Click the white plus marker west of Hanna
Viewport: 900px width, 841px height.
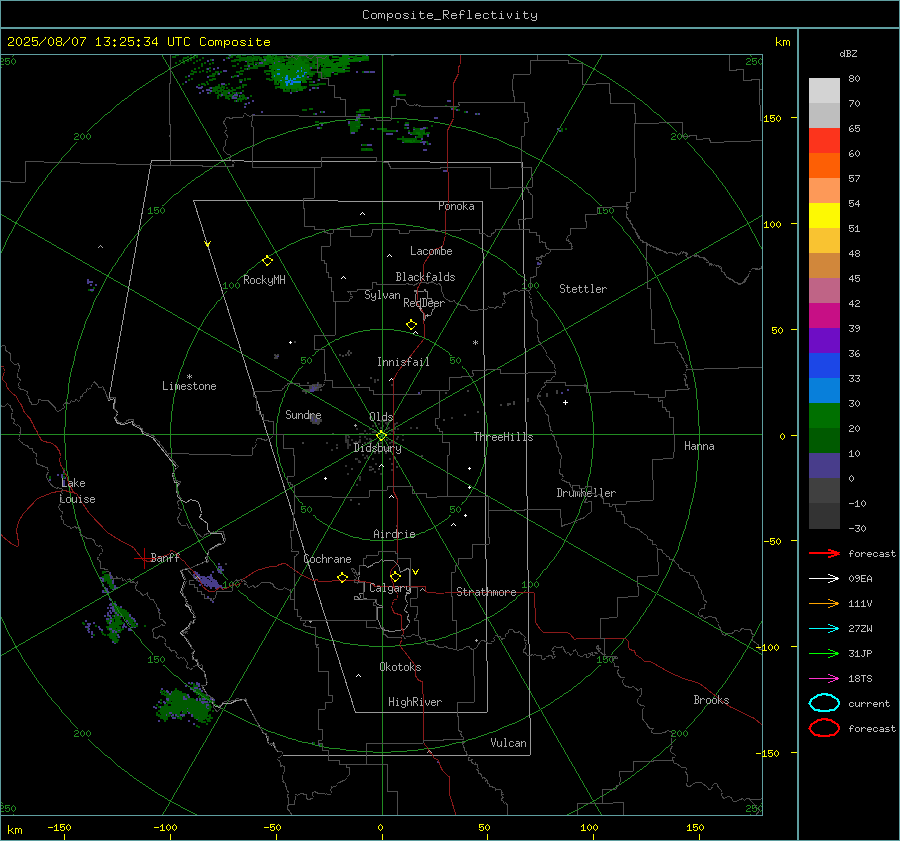(565, 402)
